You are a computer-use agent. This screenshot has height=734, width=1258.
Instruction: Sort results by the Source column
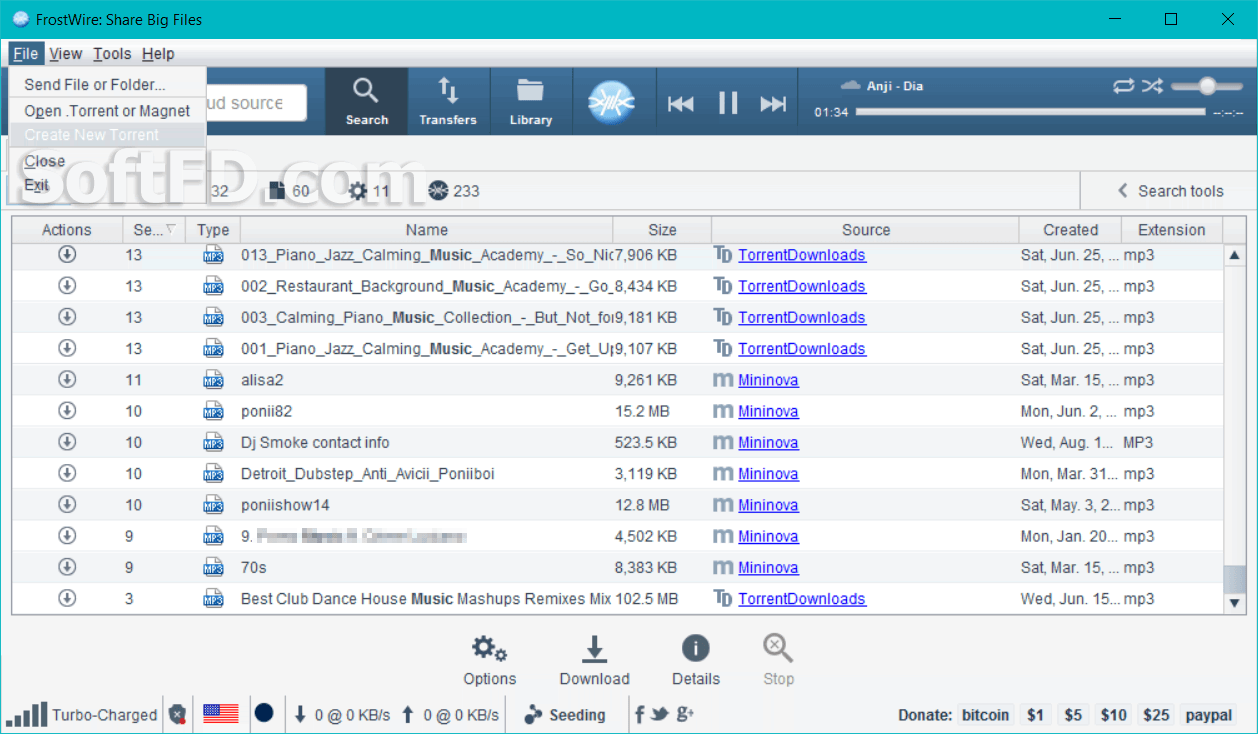[x=866, y=230]
